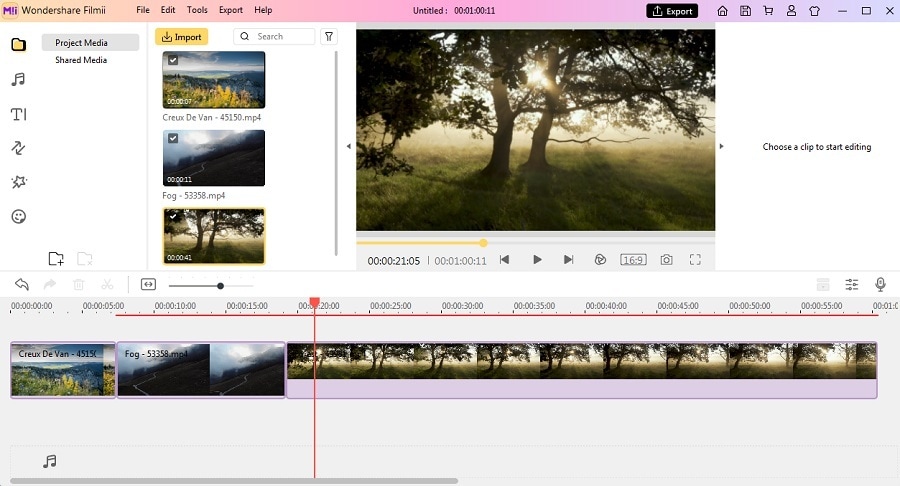Select Shared Media tab
Screen dimensions: 900x486
tap(81, 60)
